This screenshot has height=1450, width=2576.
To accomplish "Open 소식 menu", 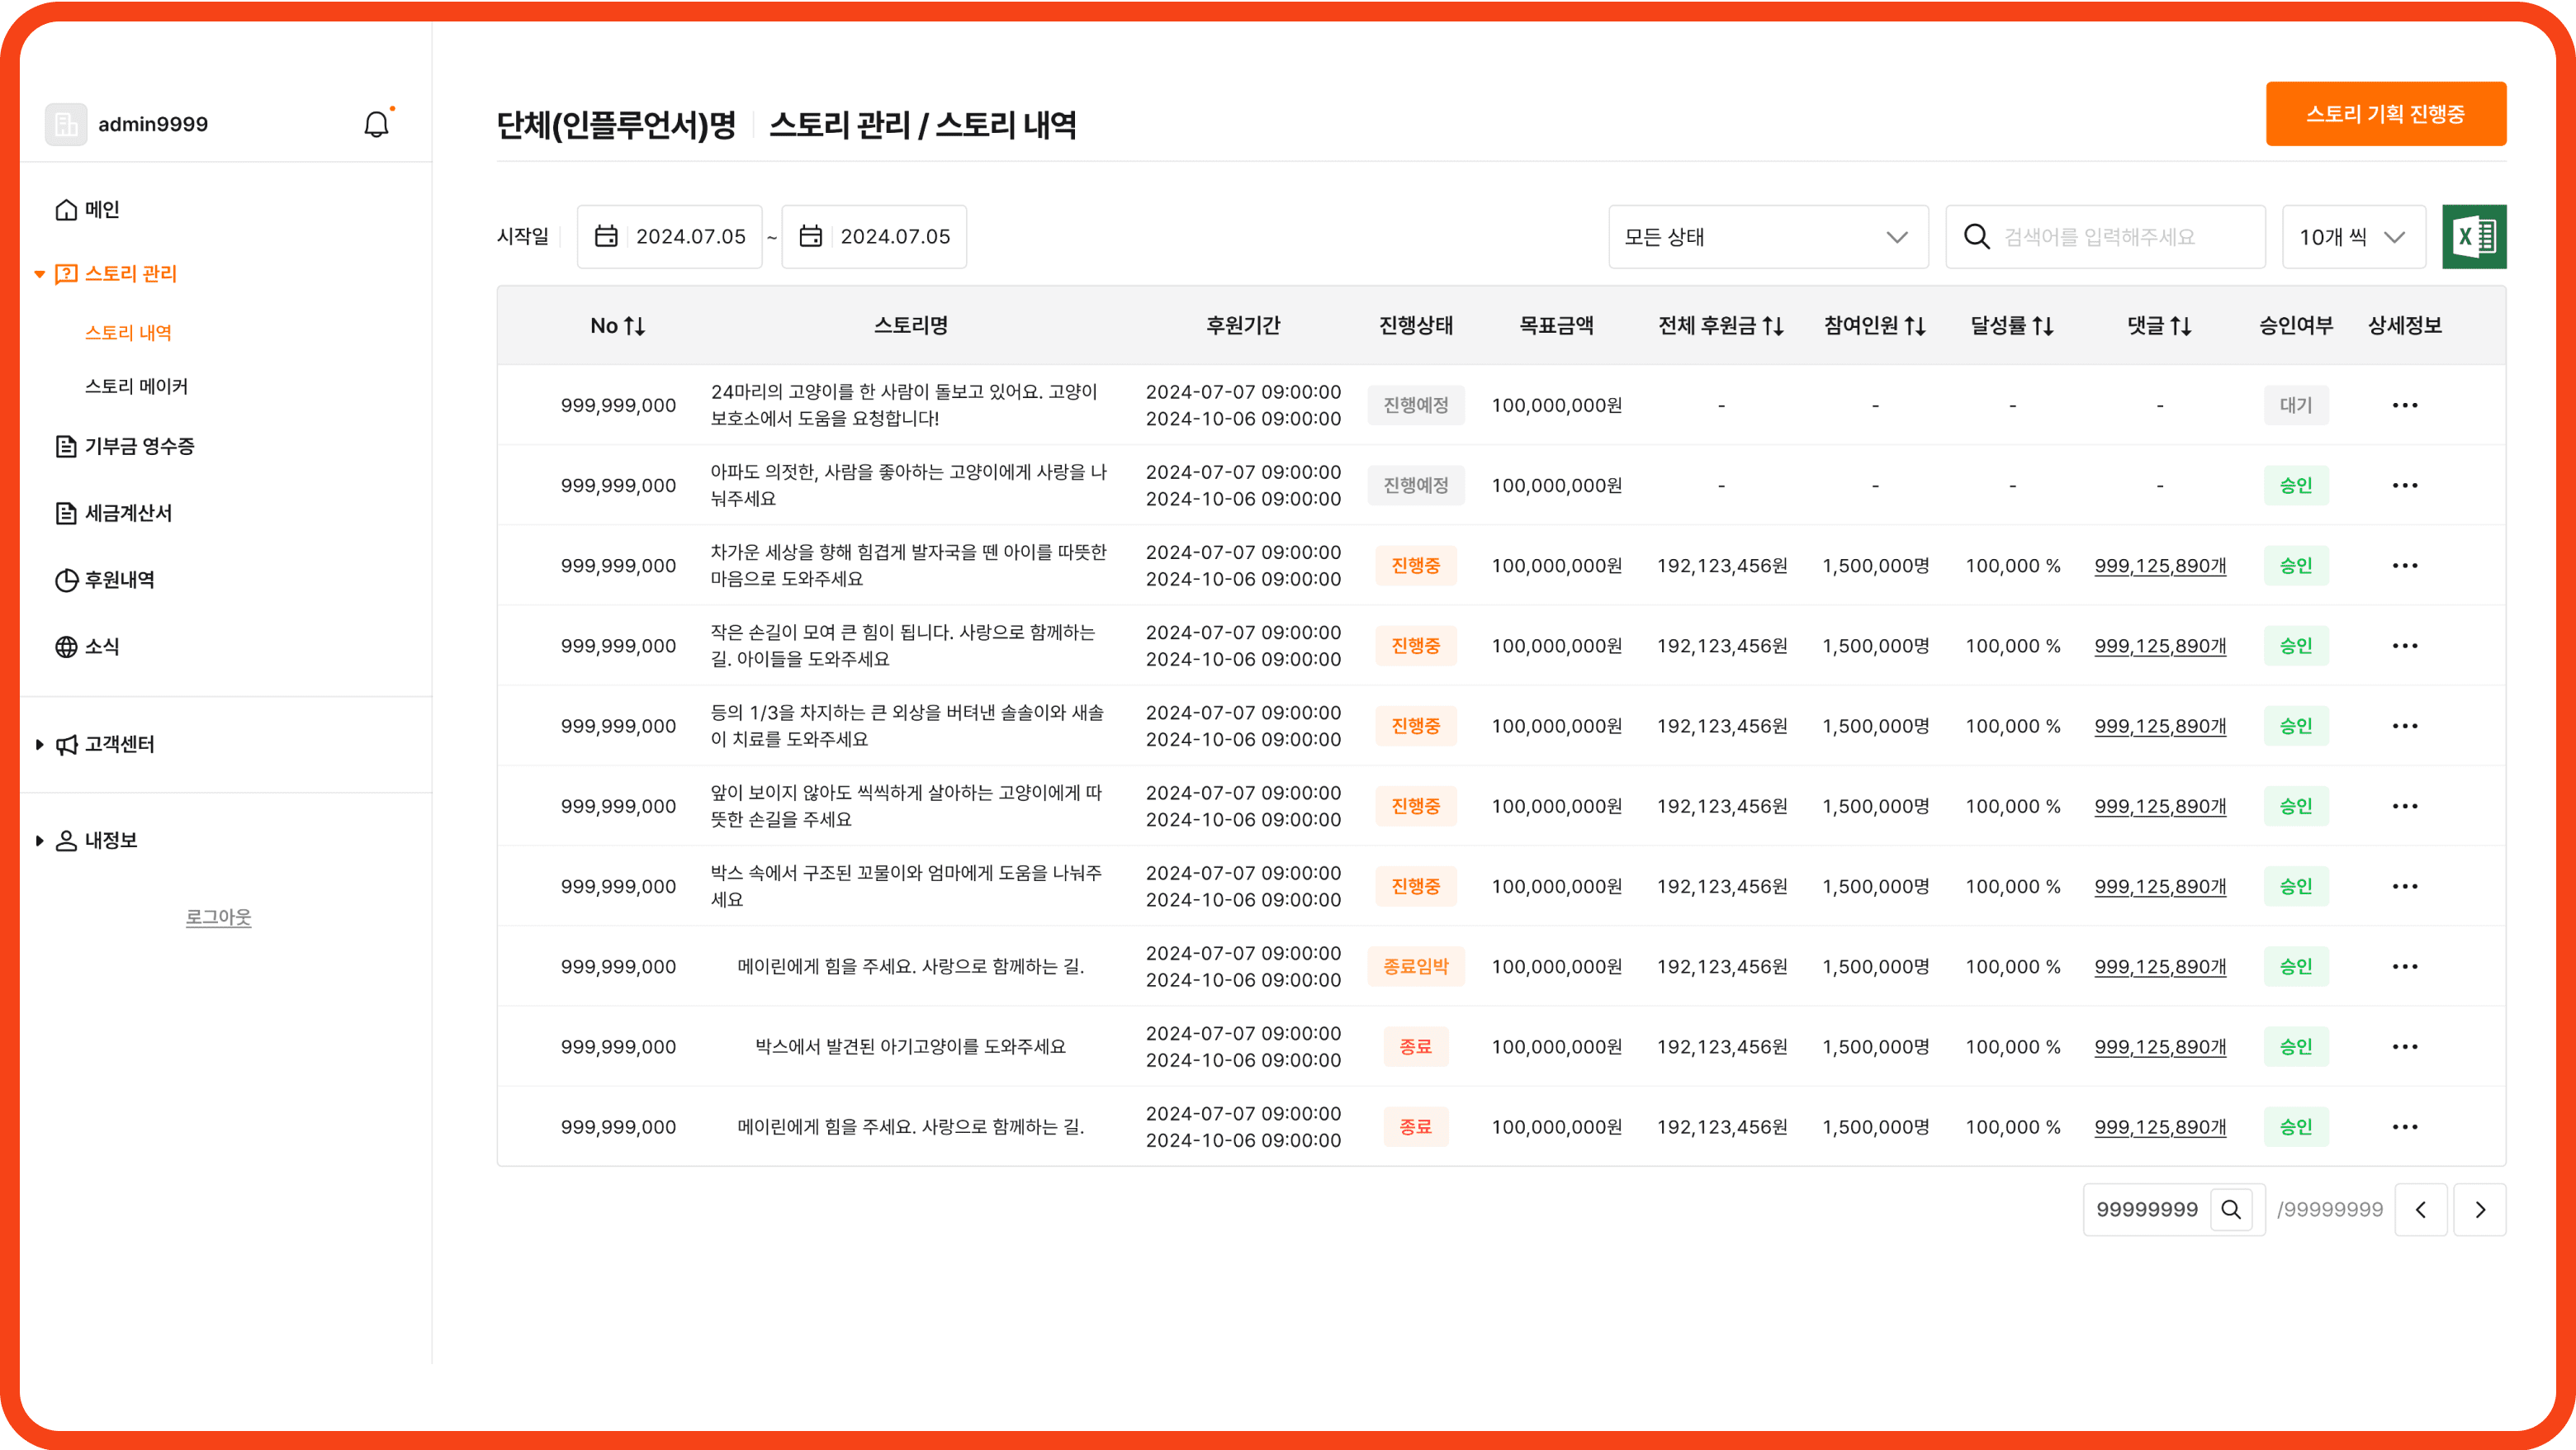I will point(88,646).
